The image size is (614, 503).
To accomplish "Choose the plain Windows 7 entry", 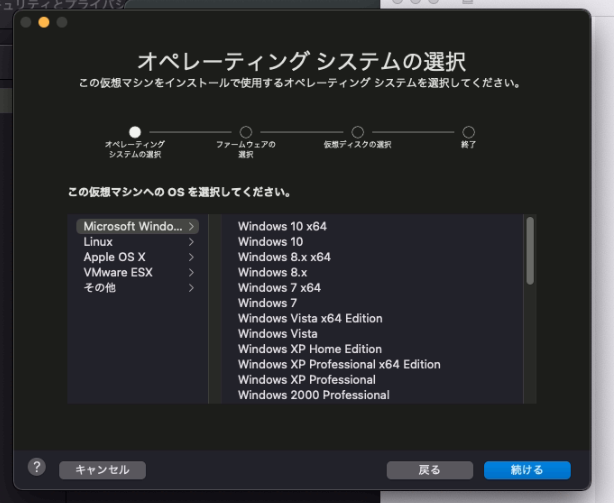I will 267,303.
